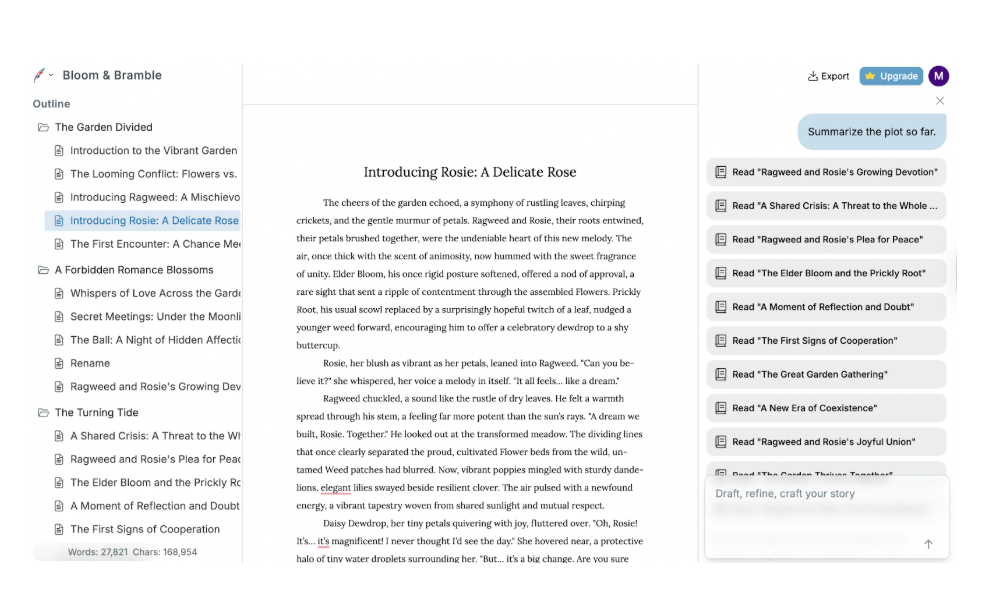Open Read "A Moment of Reflection and Doubt" card
Image resolution: width=1000 pixels, height=594 pixels.
tap(826, 307)
